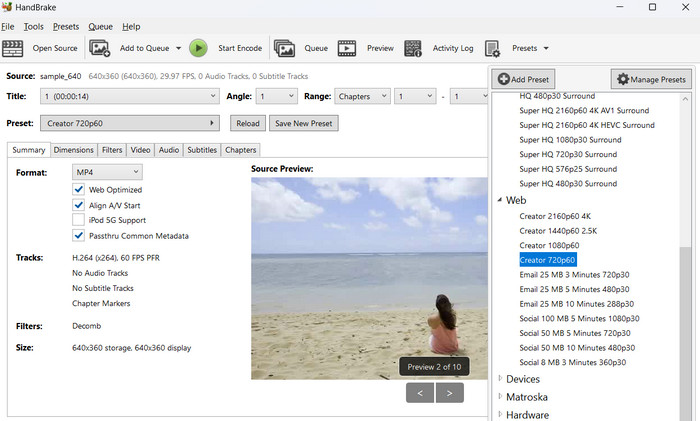The height and width of the screenshot is (421, 700).
Task: Toggle the Align A/V Start checkbox
Action: [x=79, y=205]
